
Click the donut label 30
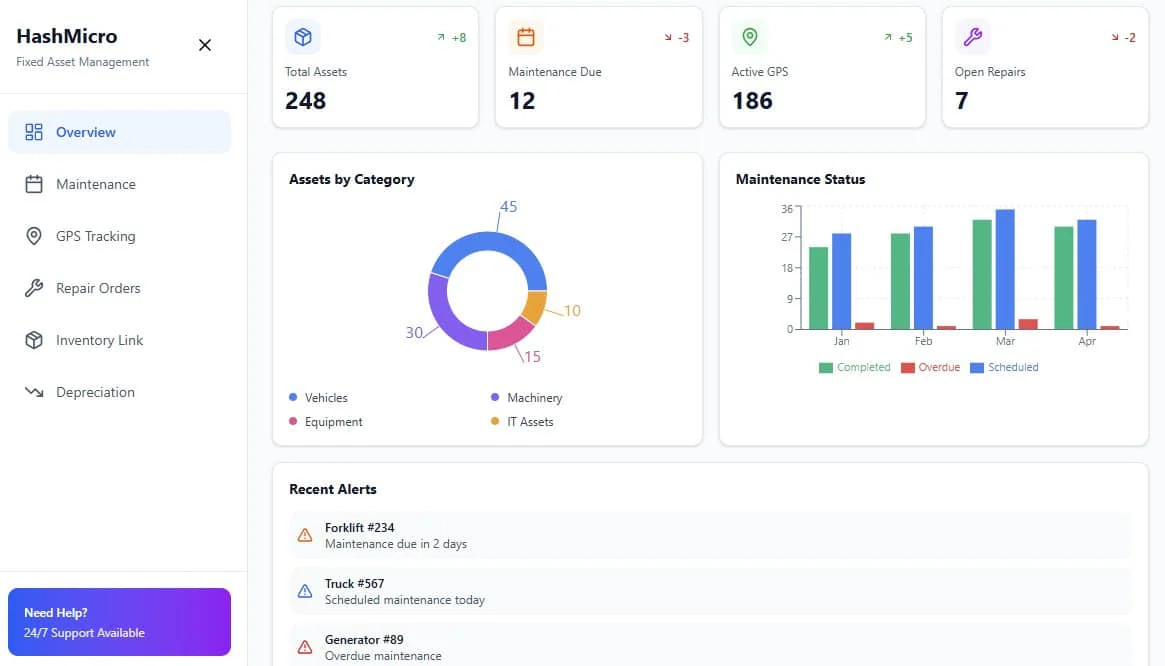pos(414,332)
